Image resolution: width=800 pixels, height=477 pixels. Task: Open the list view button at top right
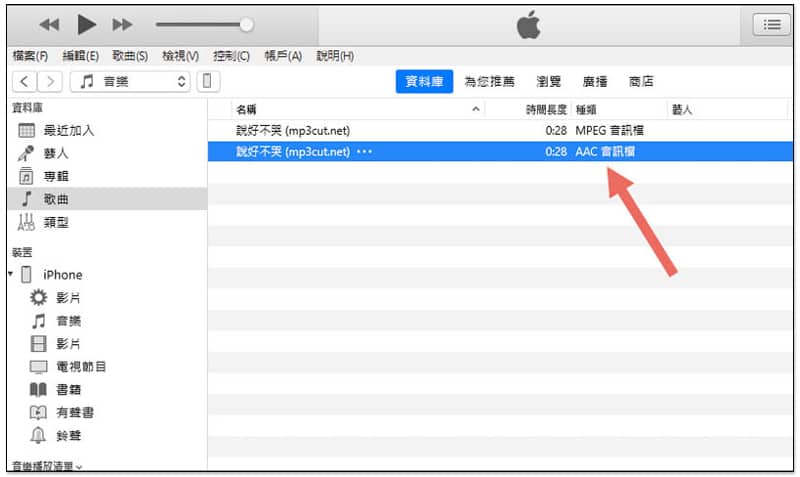click(771, 24)
